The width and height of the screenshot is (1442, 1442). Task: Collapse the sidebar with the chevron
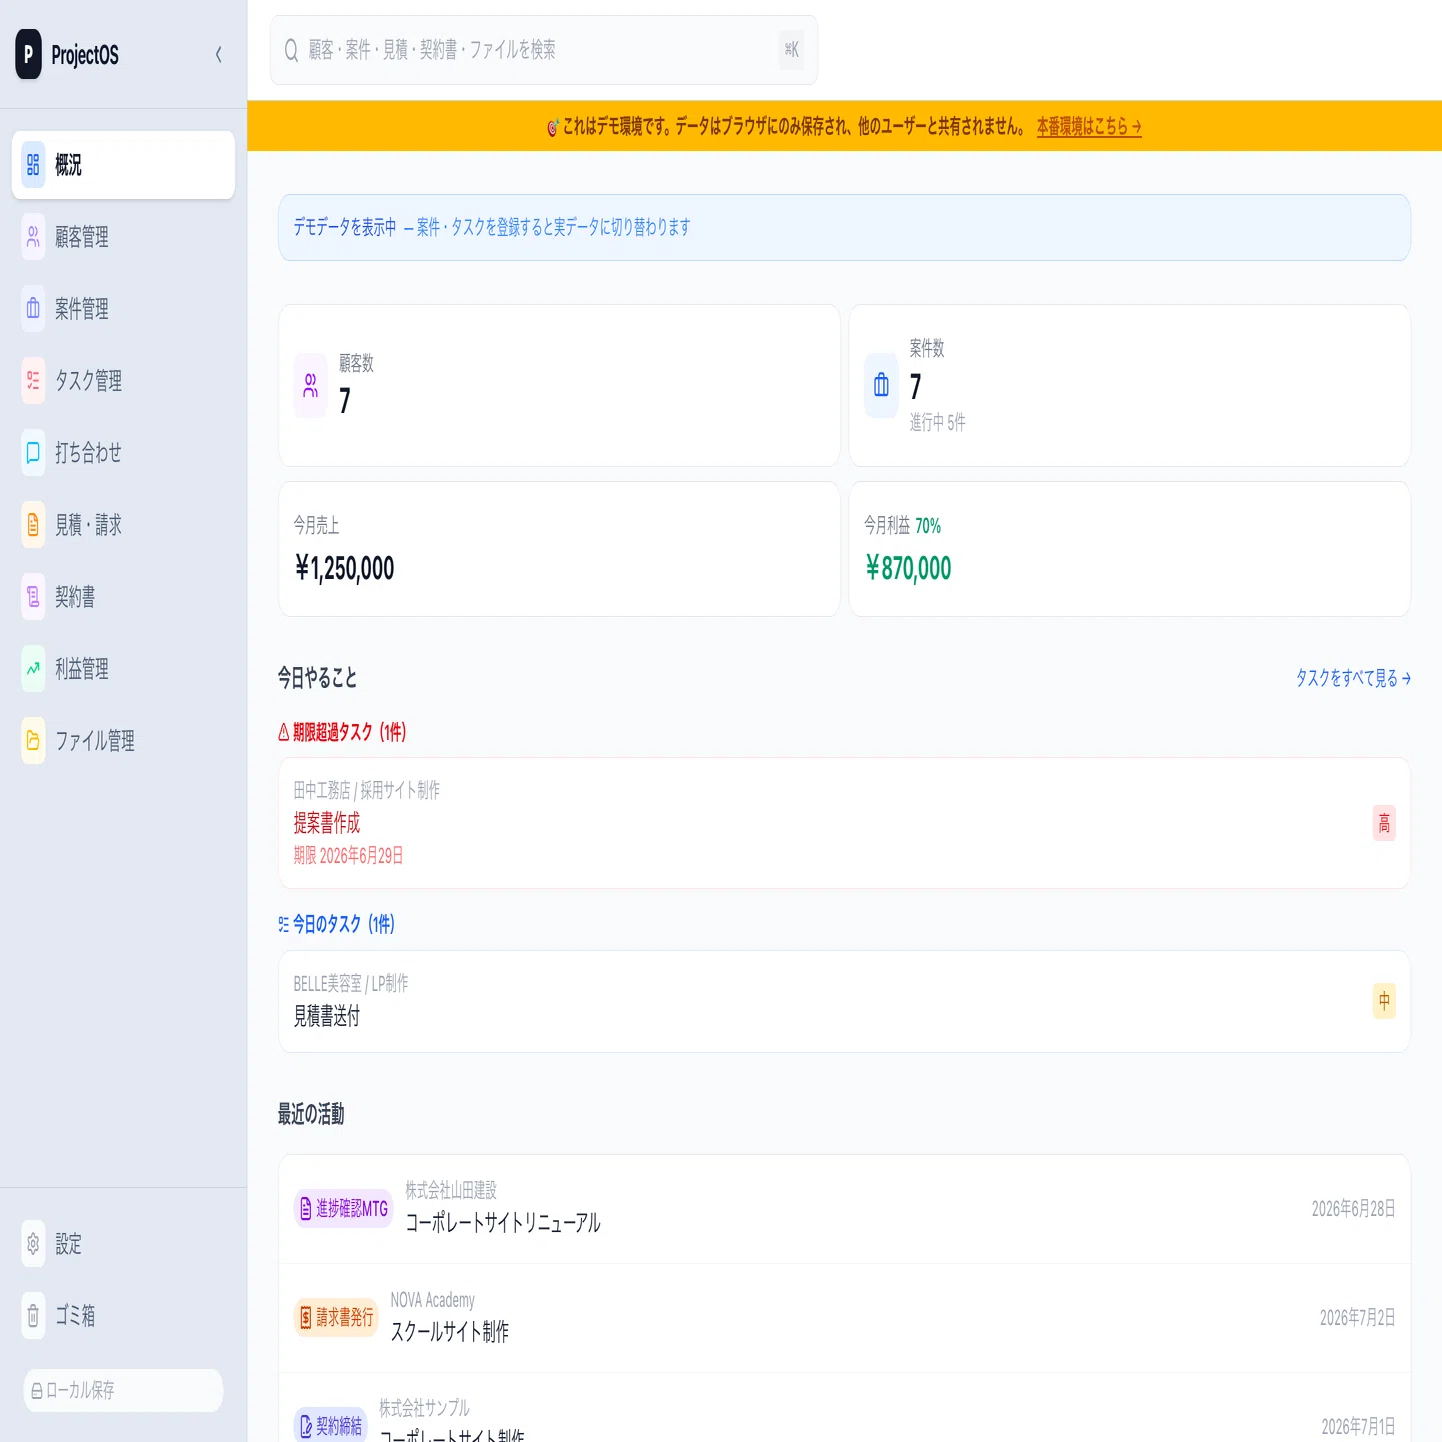tap(219, 54)
